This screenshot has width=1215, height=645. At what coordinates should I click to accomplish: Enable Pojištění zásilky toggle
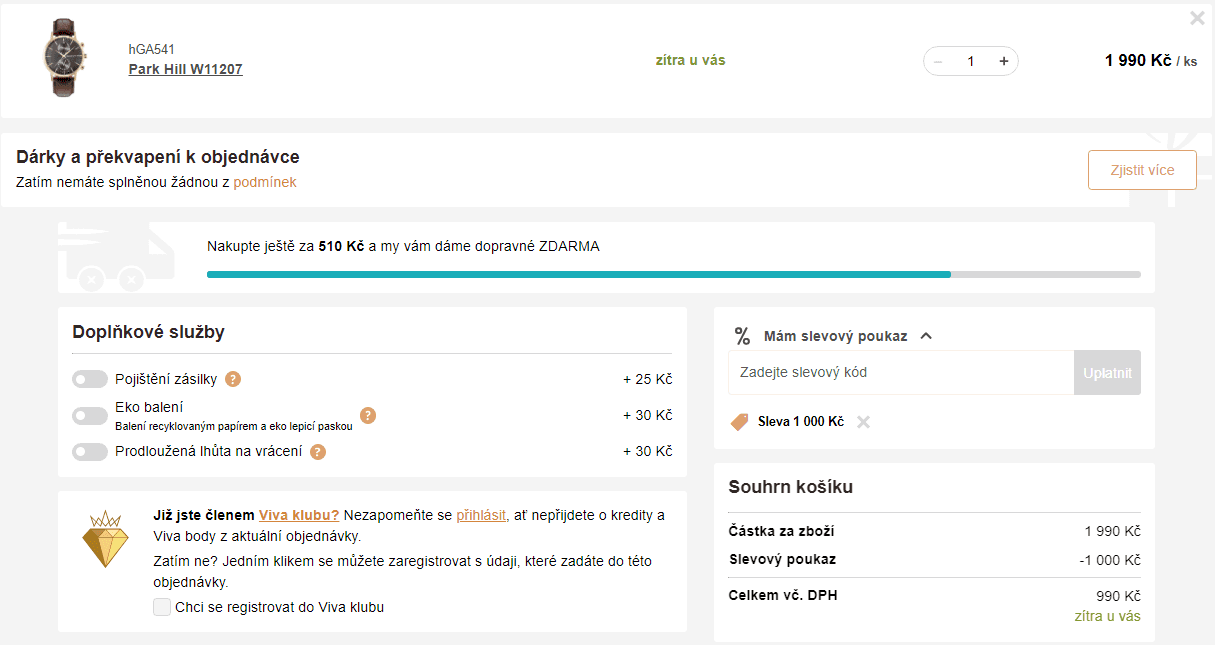point(90,379)
